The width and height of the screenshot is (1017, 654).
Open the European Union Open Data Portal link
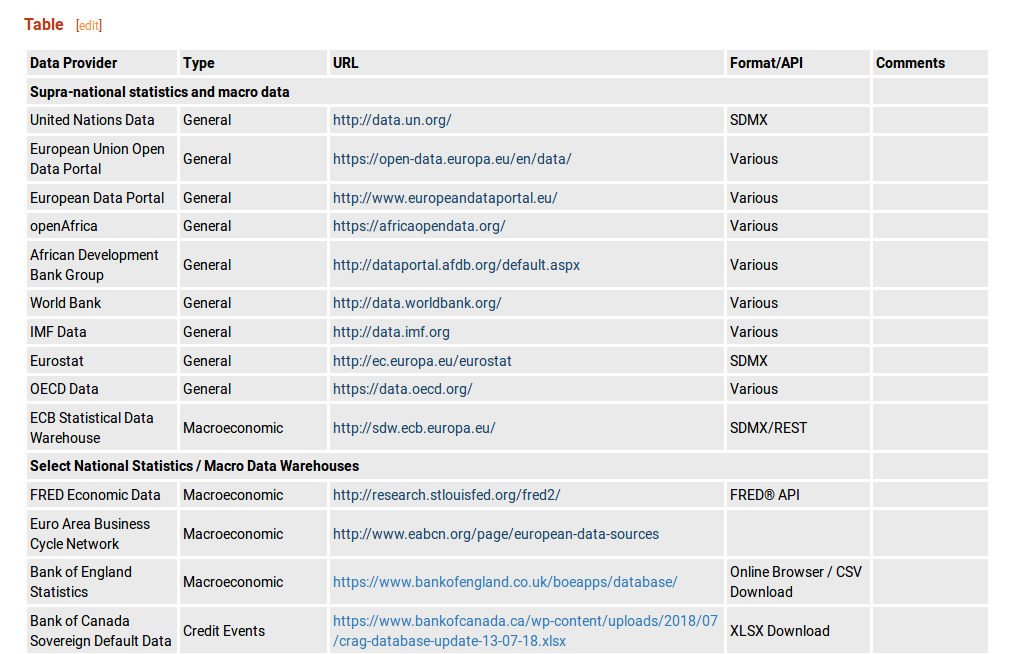[451, 158]
